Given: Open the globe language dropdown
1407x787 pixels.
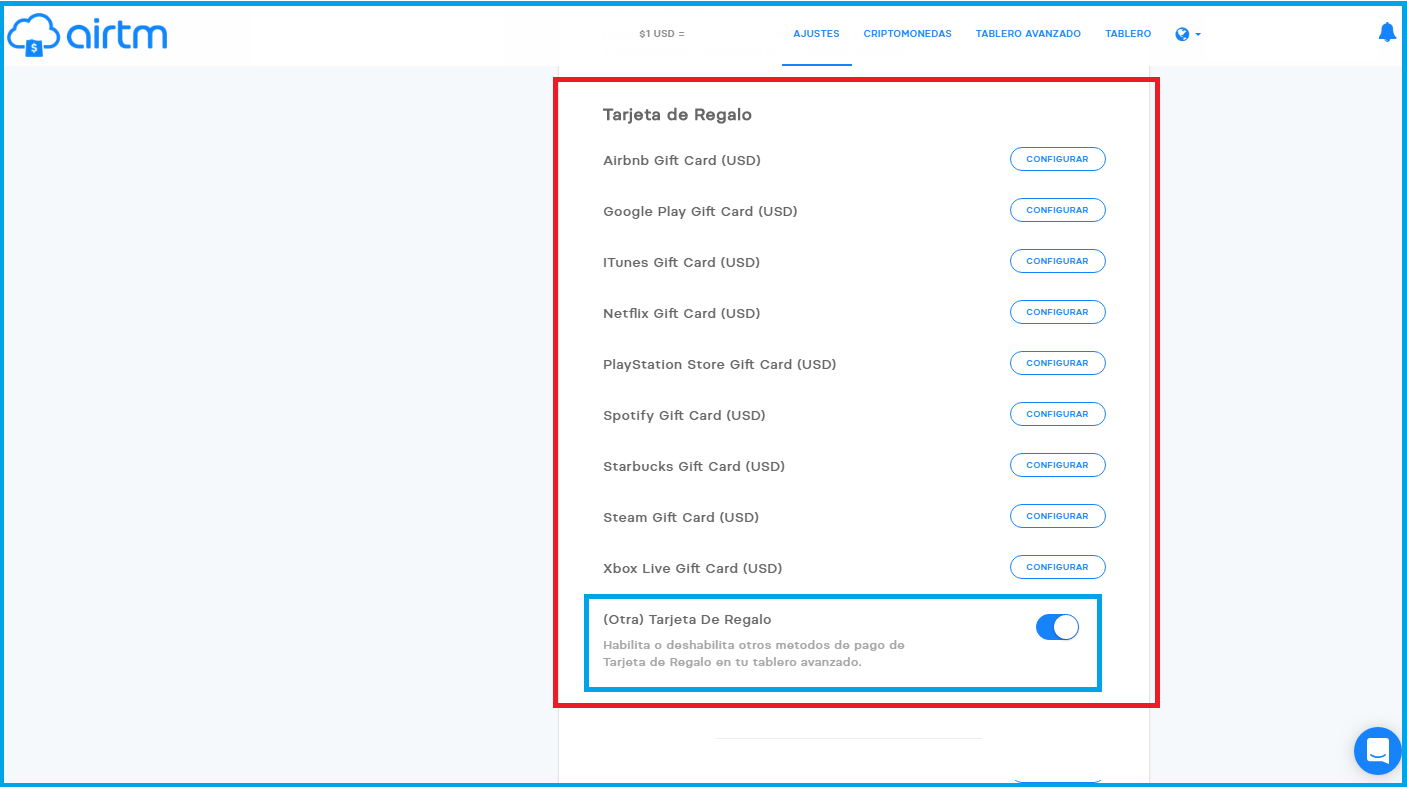Looking at the screenshot, I should 1188,34.
